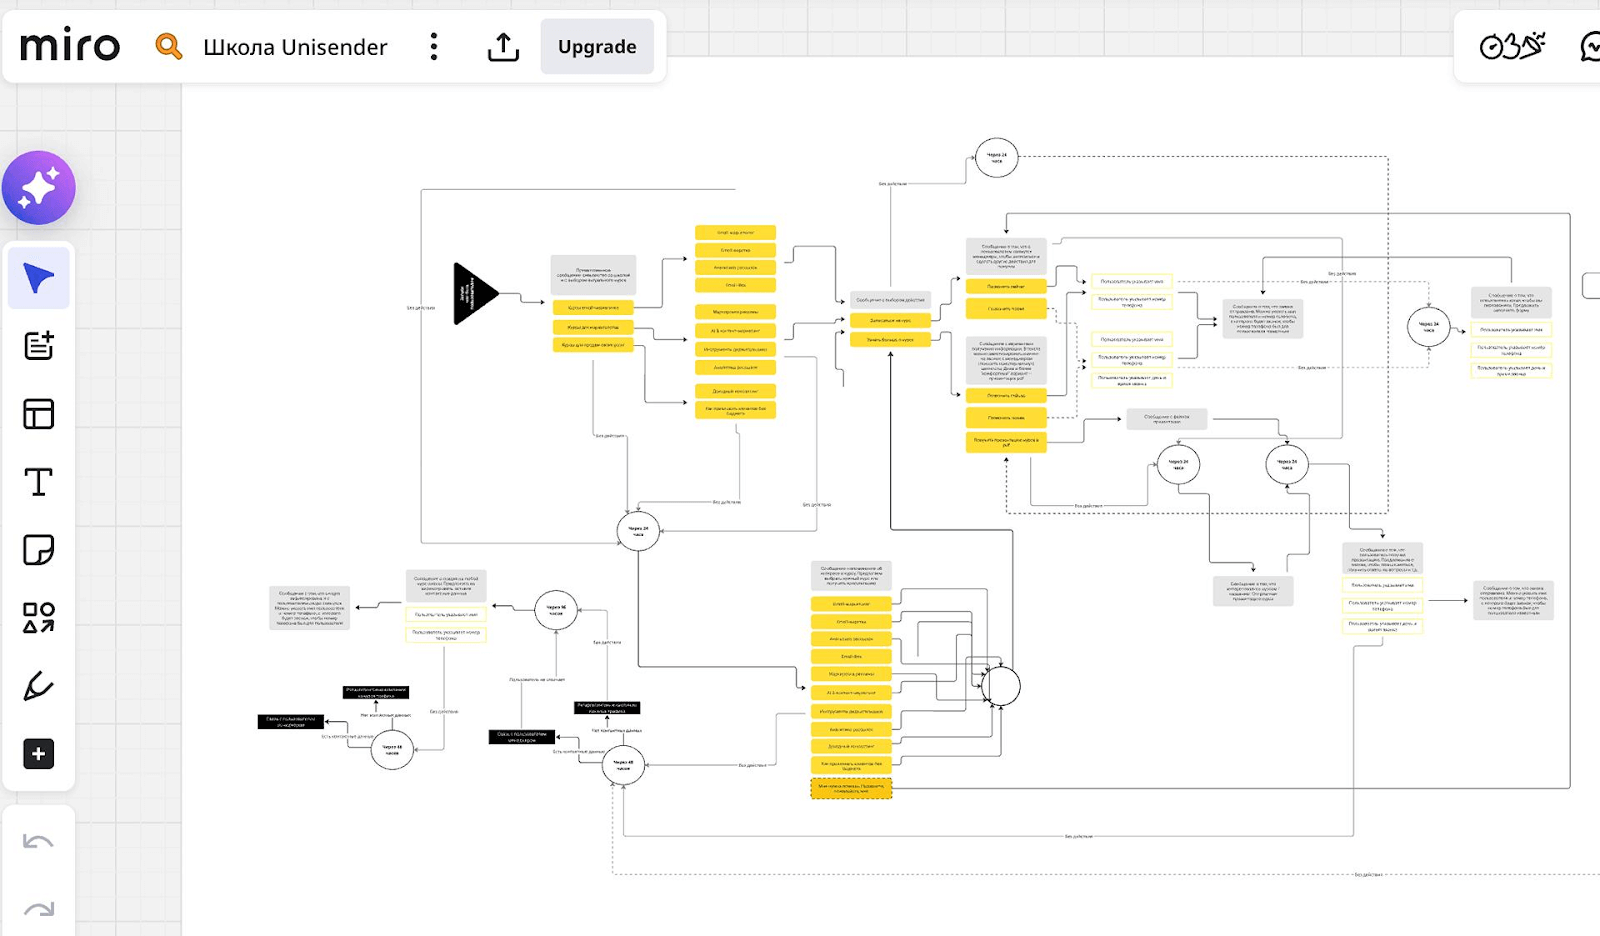Click the Undo arrow
This screenshot has width=1600, height=936.
click(39, 842)
